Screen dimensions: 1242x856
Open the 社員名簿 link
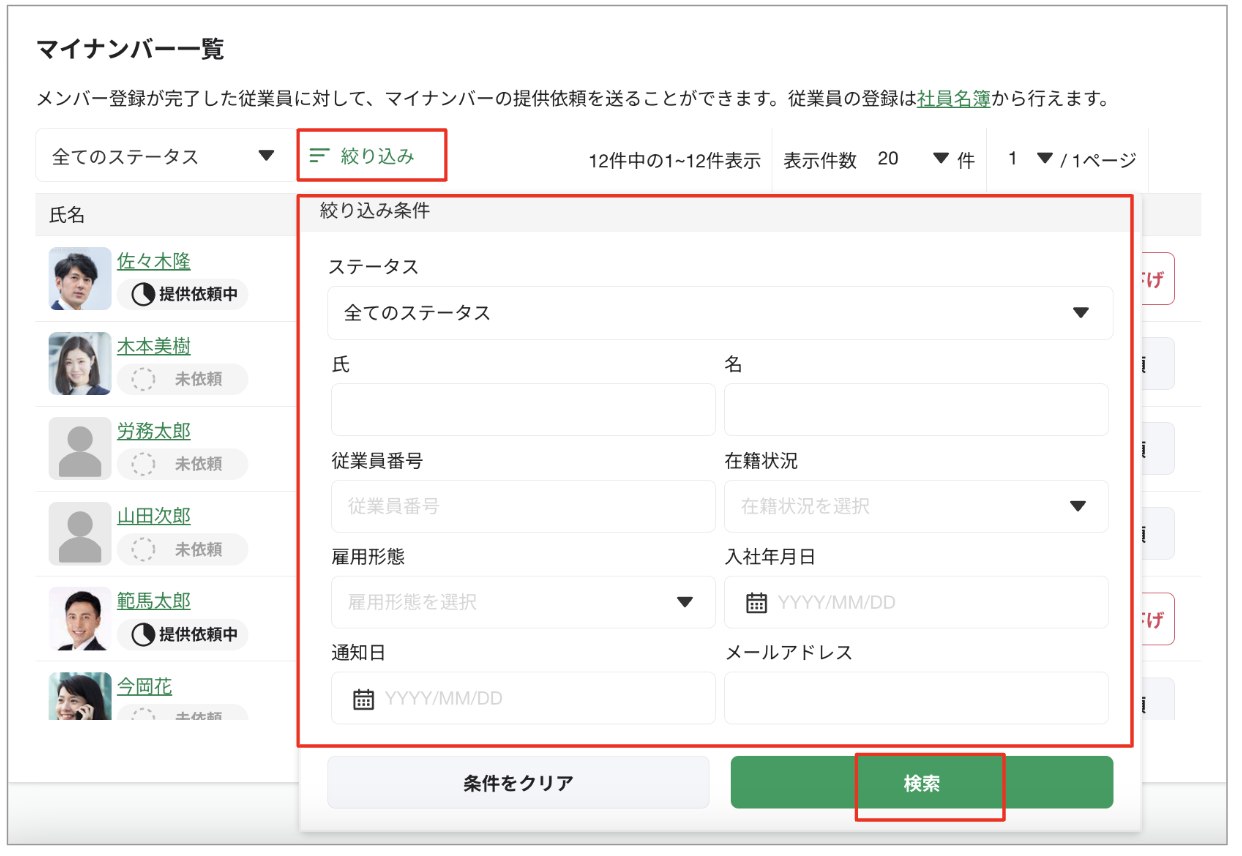[953, 99]
